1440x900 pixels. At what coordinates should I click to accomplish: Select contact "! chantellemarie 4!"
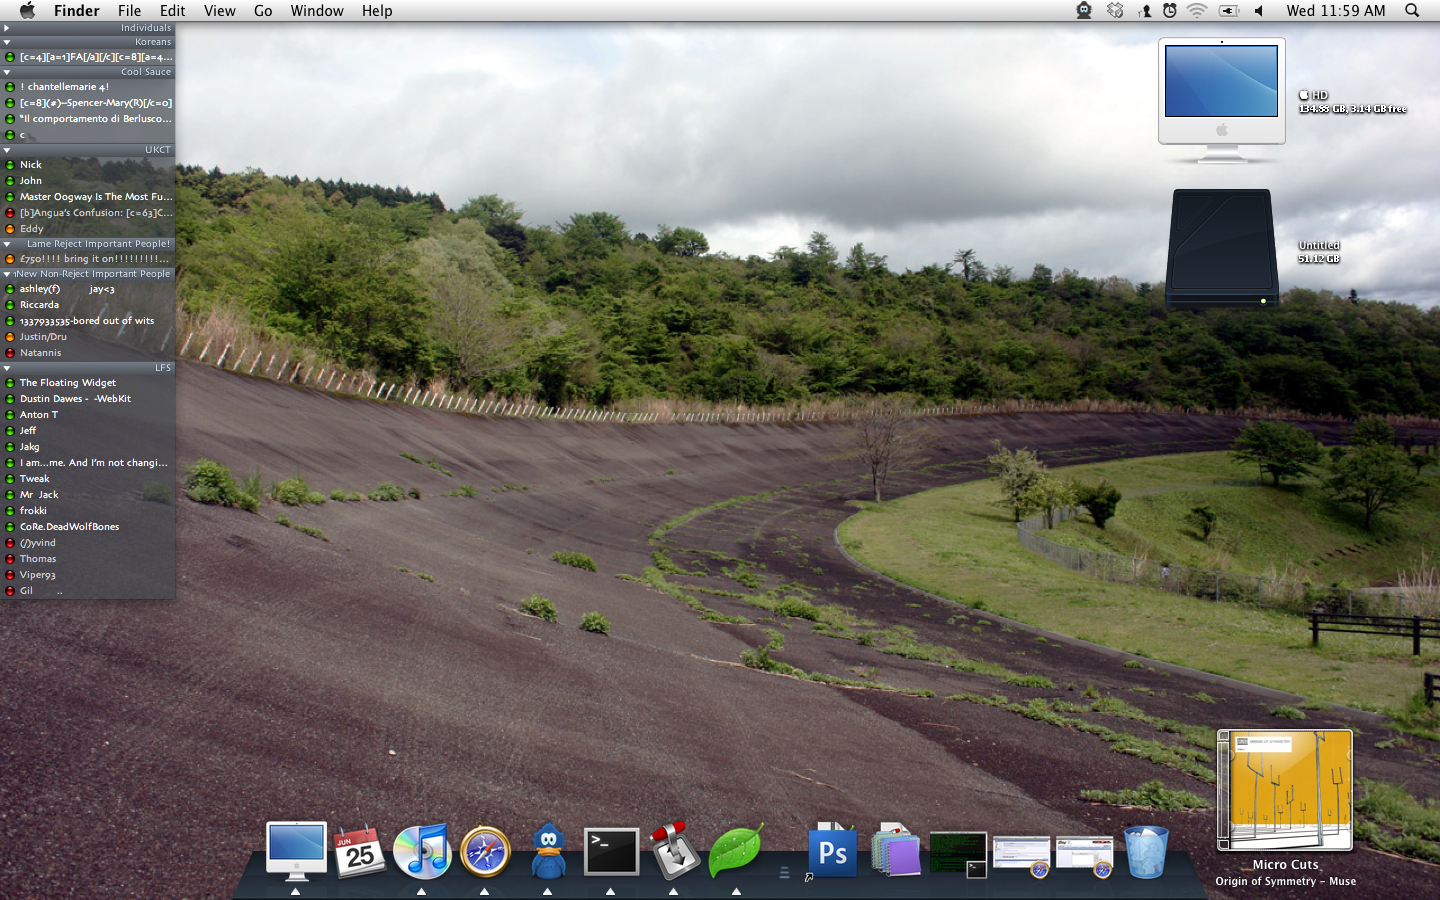(x=88, y=87)
